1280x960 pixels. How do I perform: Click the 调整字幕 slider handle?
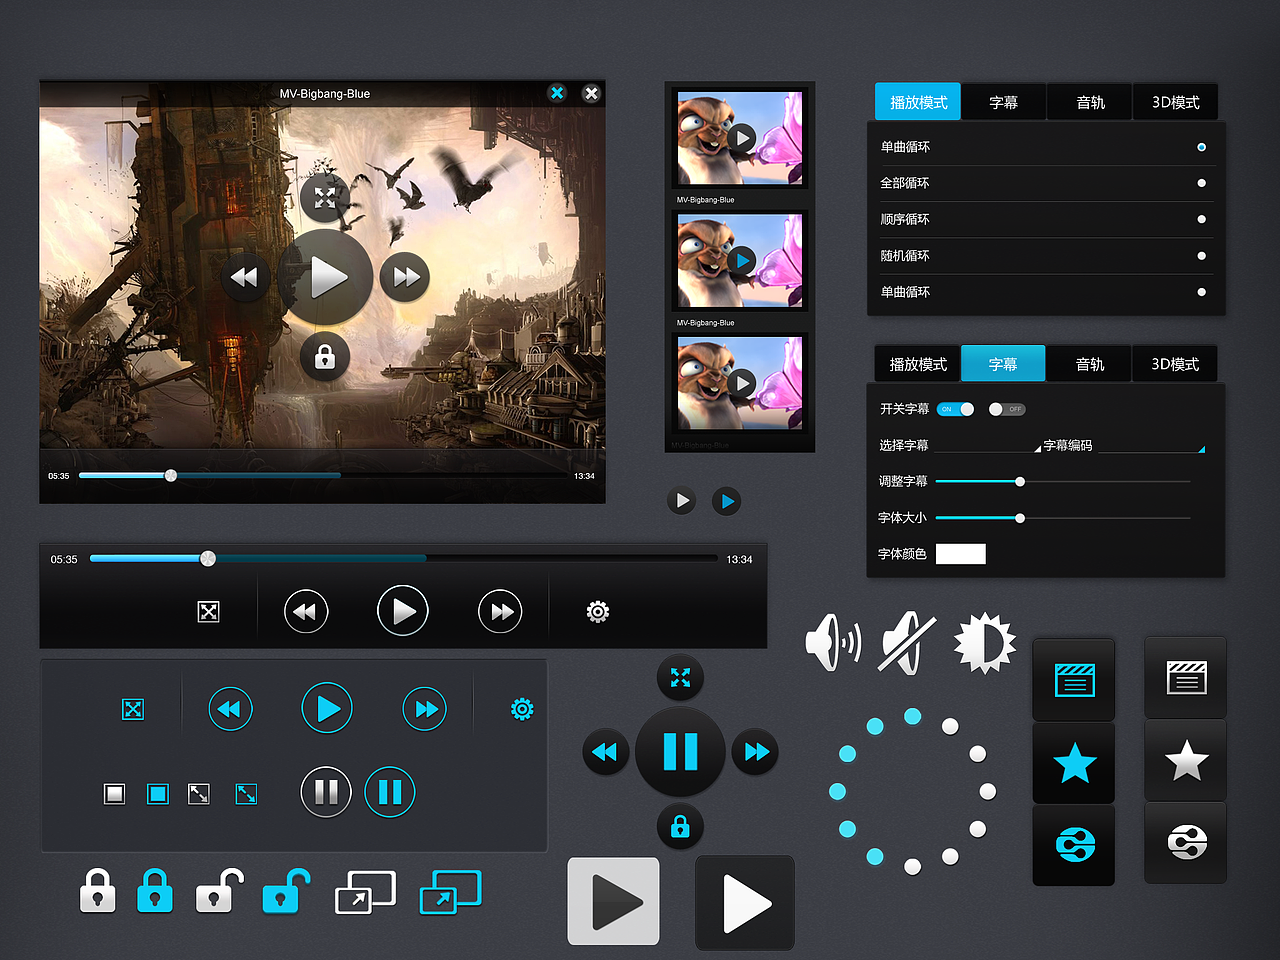click(x=1020, y=482)
